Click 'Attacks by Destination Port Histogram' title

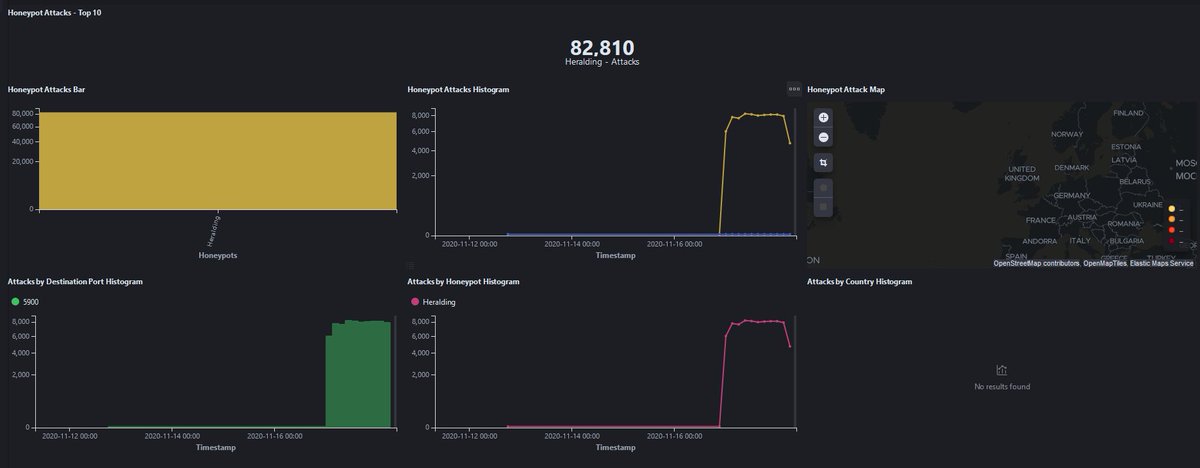click(75, 282)
